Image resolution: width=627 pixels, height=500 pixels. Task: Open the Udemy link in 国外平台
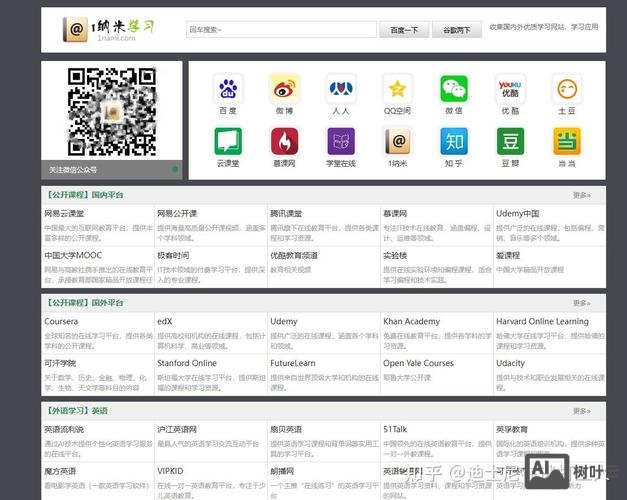coord(284,322)
